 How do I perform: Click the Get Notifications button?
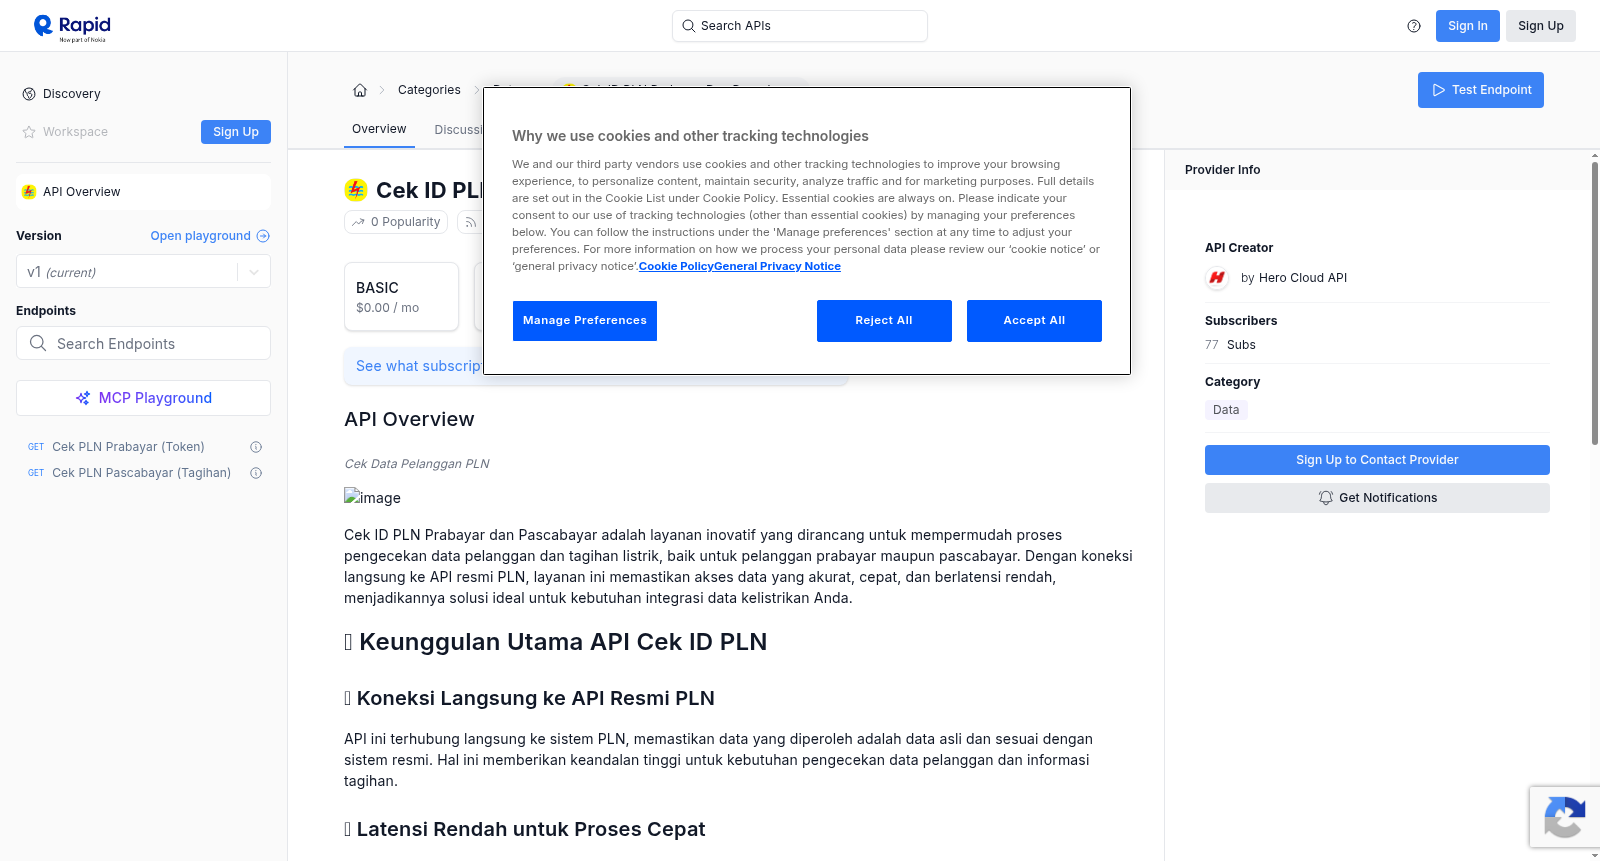[1377, 498]
